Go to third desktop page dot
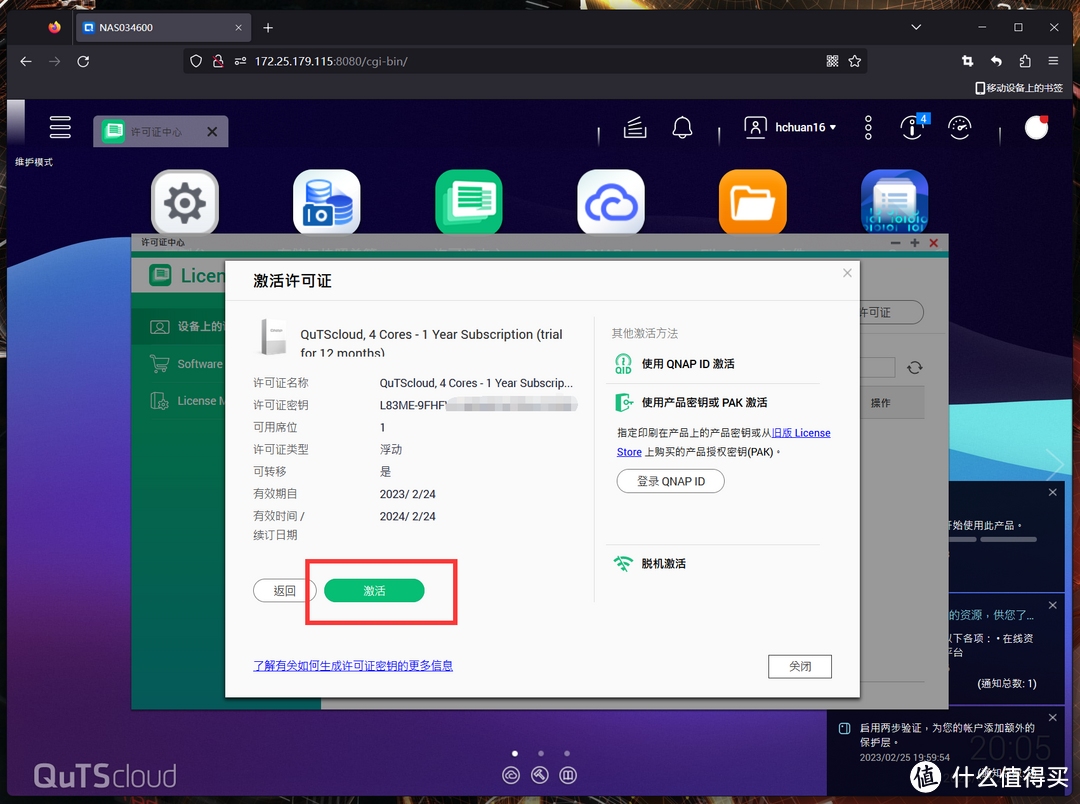The image size is (1080, 804). click(x=567, y=753)
